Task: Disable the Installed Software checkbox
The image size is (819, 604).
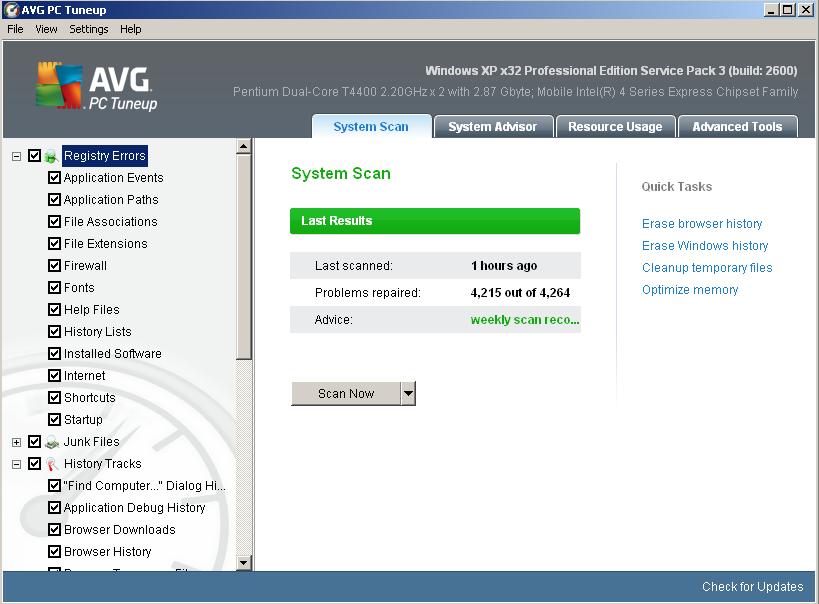Action: coord(54,354)
